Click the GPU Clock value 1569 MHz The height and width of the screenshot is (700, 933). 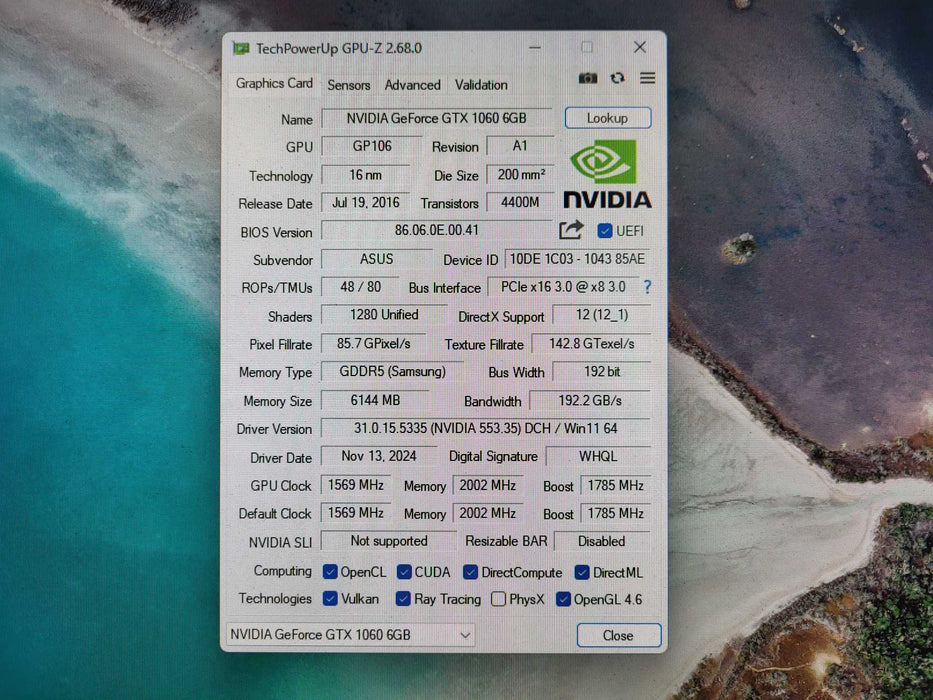point(356,485)
